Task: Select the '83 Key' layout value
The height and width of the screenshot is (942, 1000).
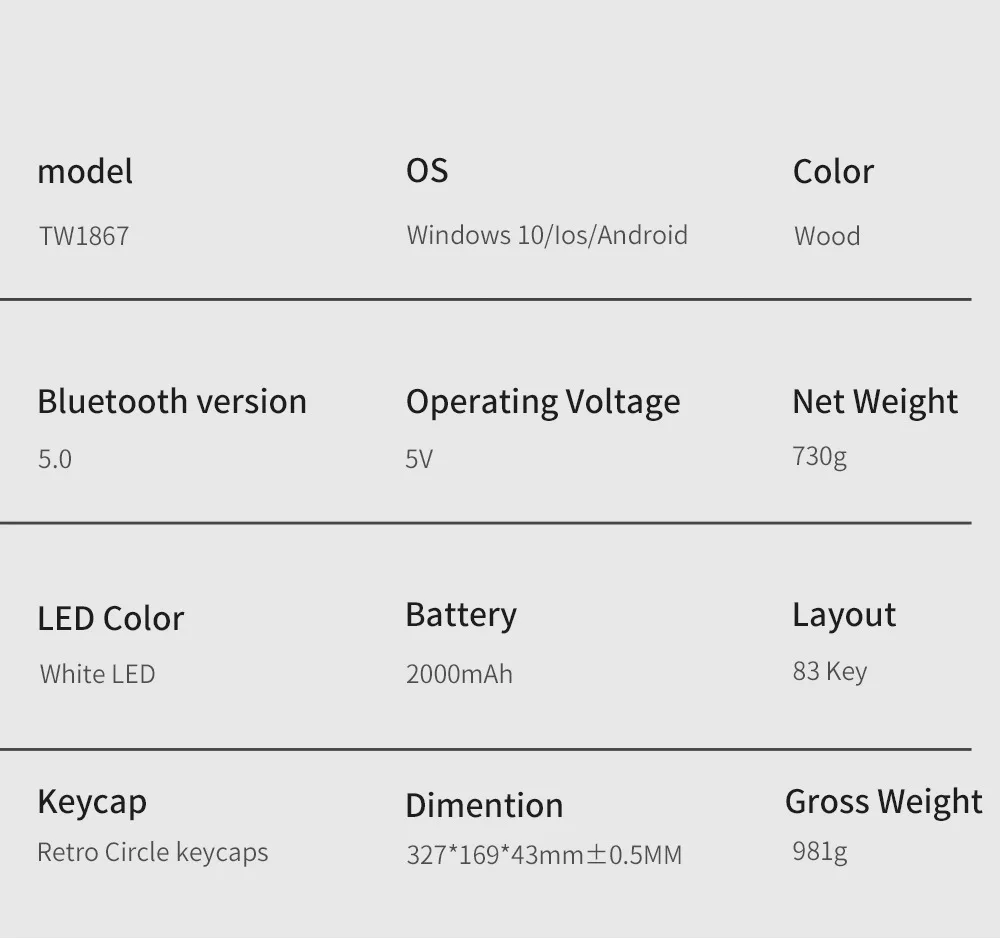Action: click(x=830, y=671)
